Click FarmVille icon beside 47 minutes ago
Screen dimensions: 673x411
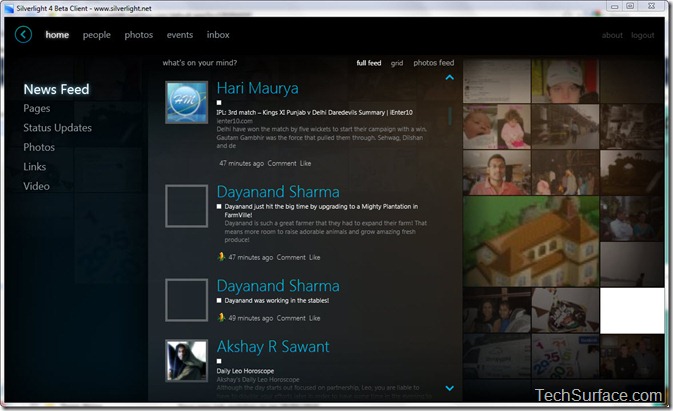click(x=221, y=257)
